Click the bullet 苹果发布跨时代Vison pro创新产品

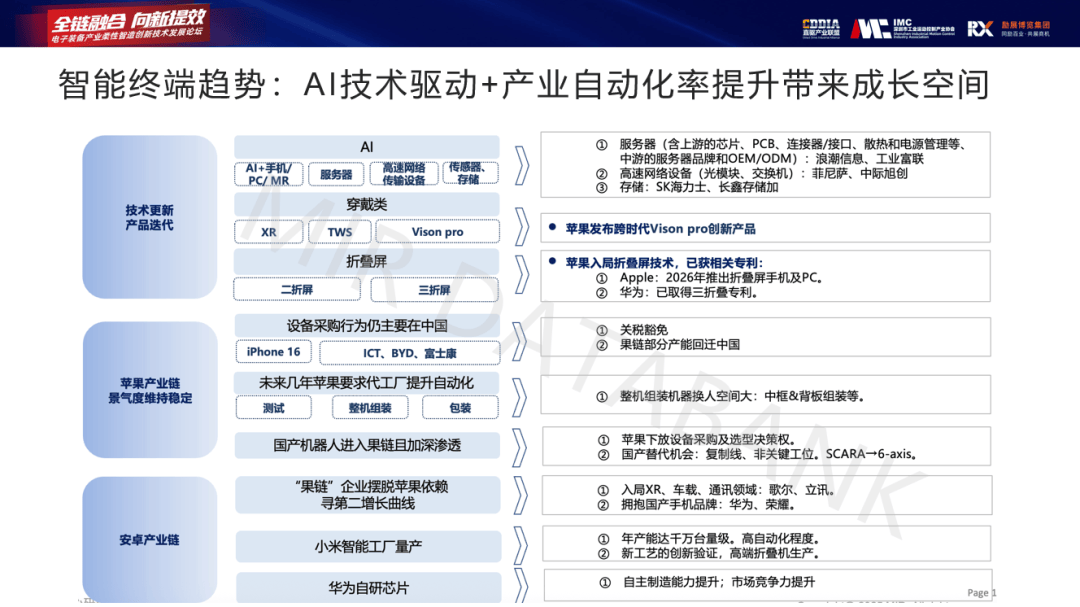coord(660,229)
